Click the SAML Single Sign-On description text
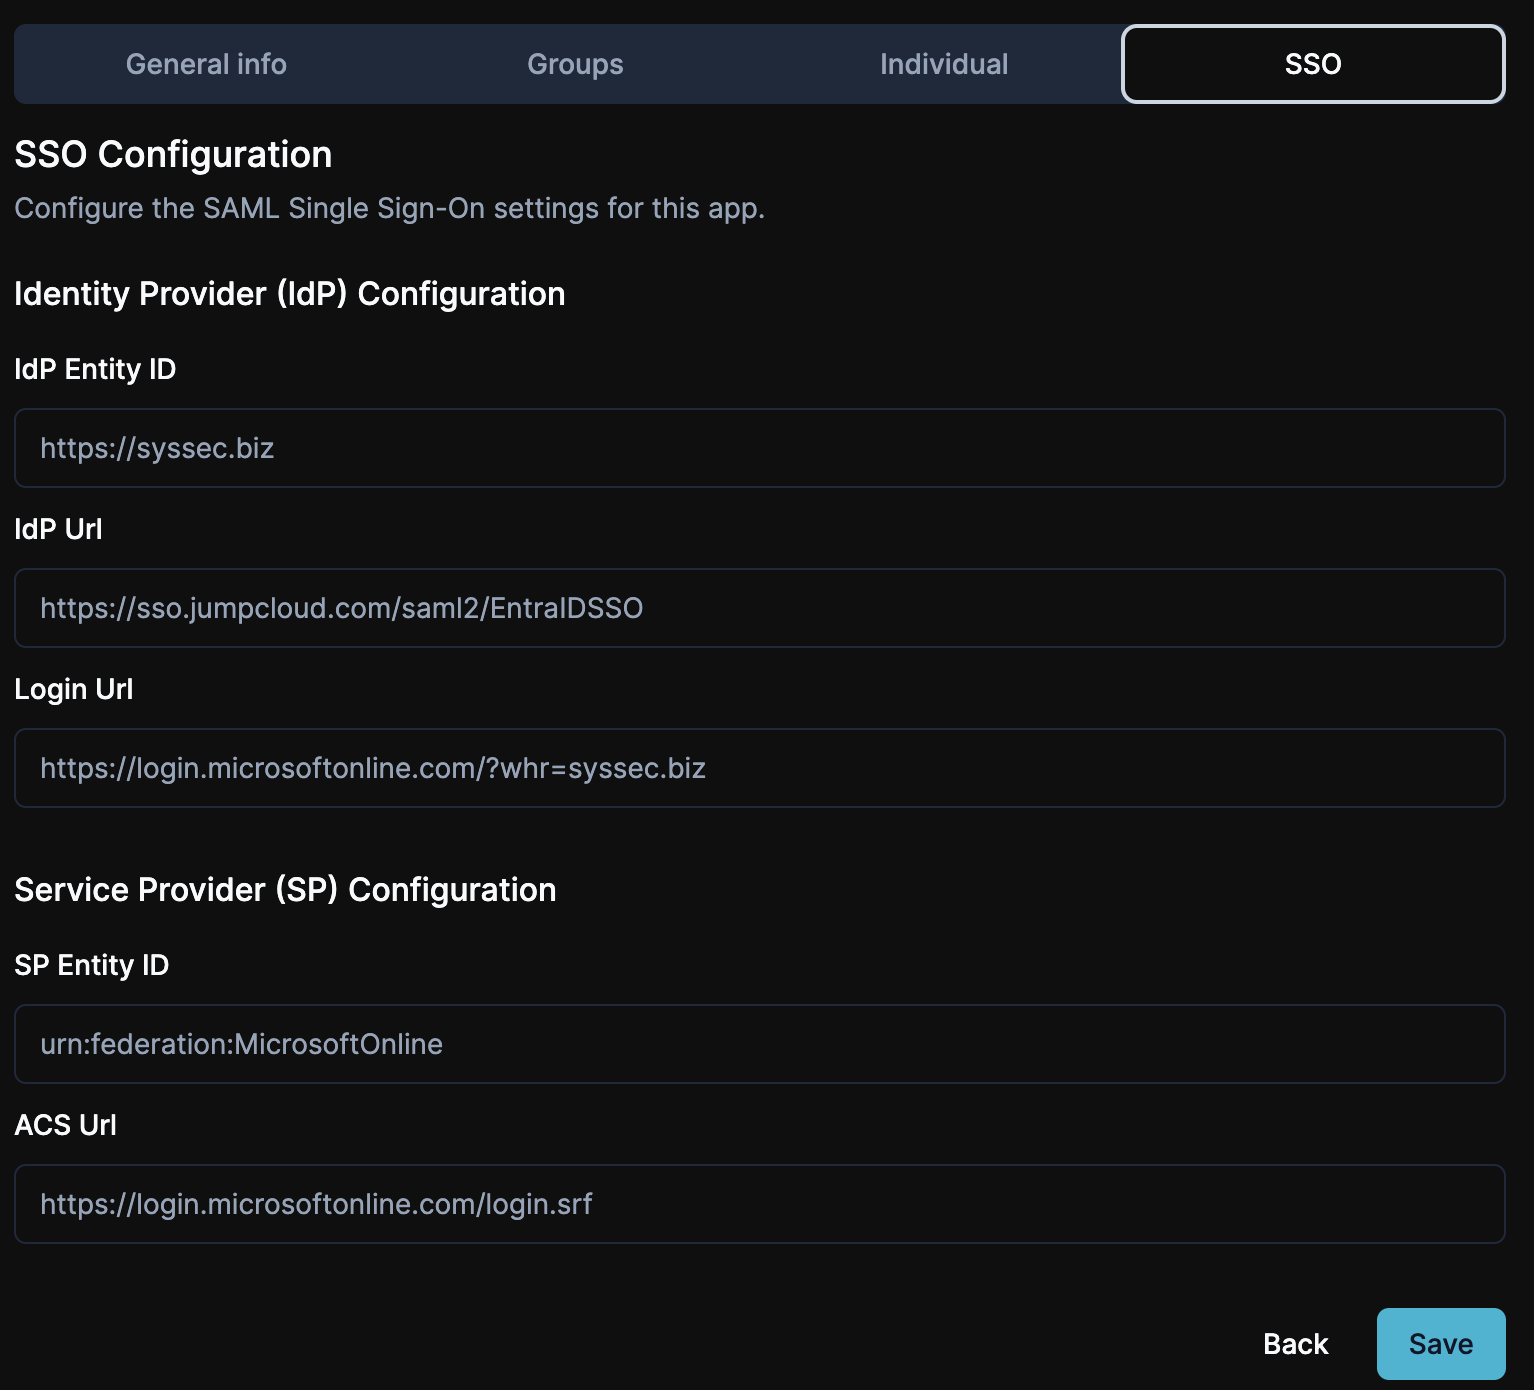 (389, 208)
